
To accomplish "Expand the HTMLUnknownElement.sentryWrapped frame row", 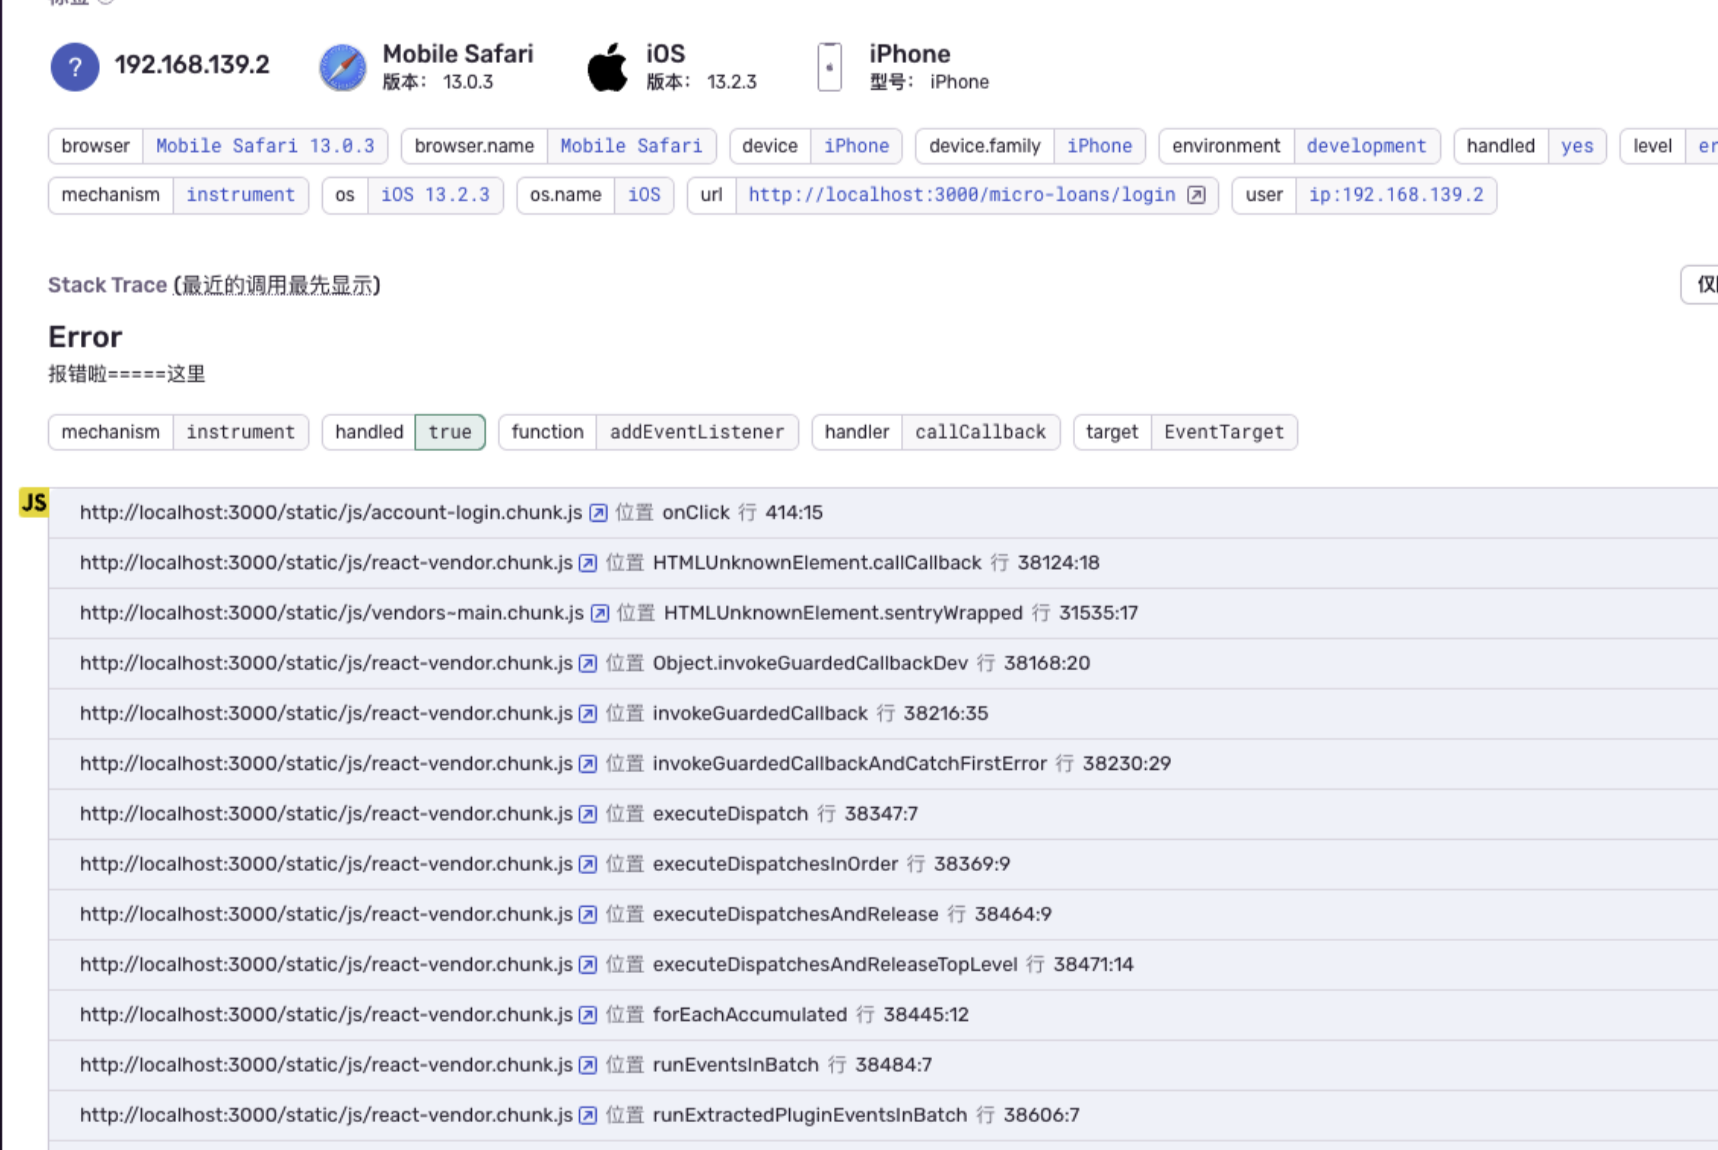I will tap(883, 613).
